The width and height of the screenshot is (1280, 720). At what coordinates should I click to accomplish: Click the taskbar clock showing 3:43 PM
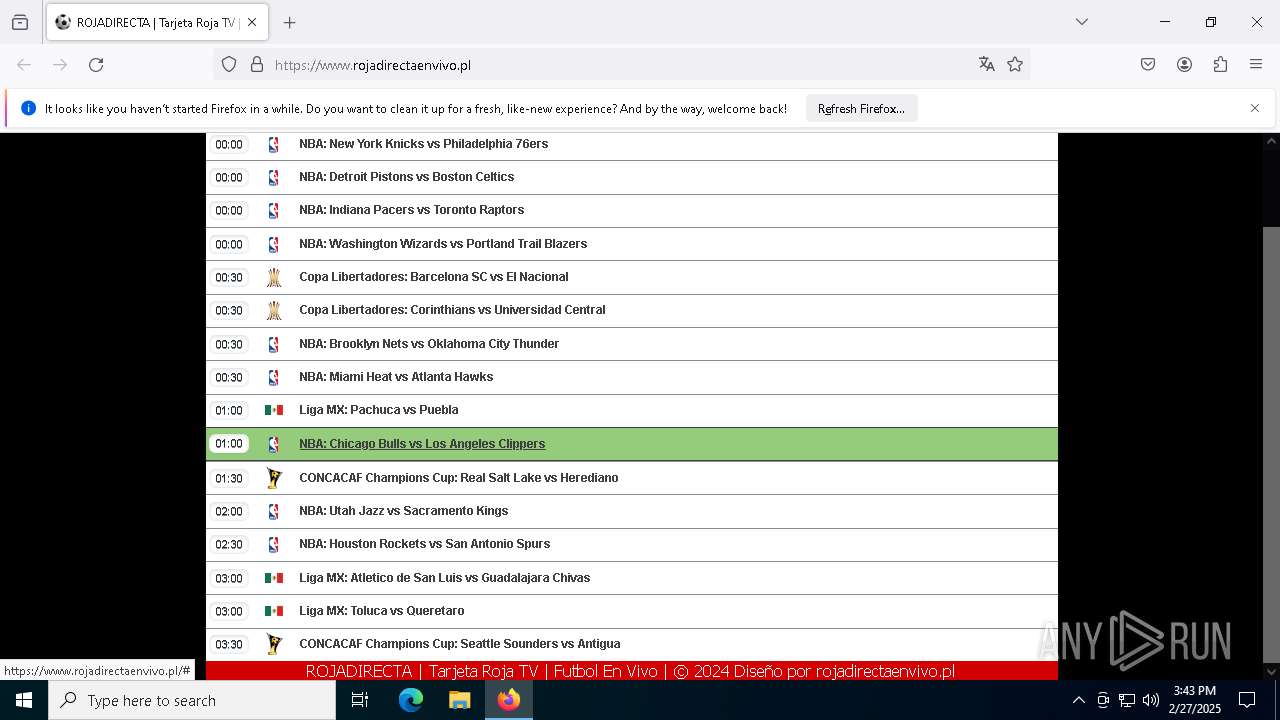[1194, 700]
